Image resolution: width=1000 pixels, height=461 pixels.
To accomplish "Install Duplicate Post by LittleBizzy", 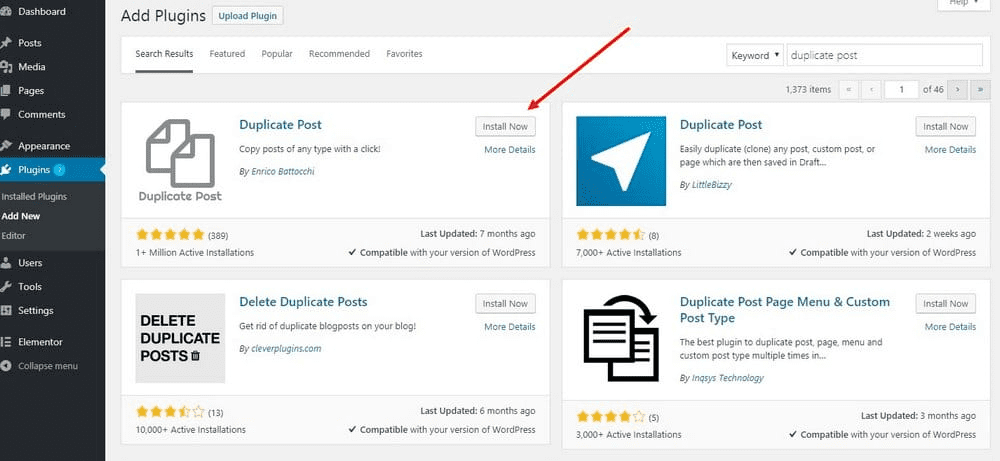I will [x=946, y=126].
